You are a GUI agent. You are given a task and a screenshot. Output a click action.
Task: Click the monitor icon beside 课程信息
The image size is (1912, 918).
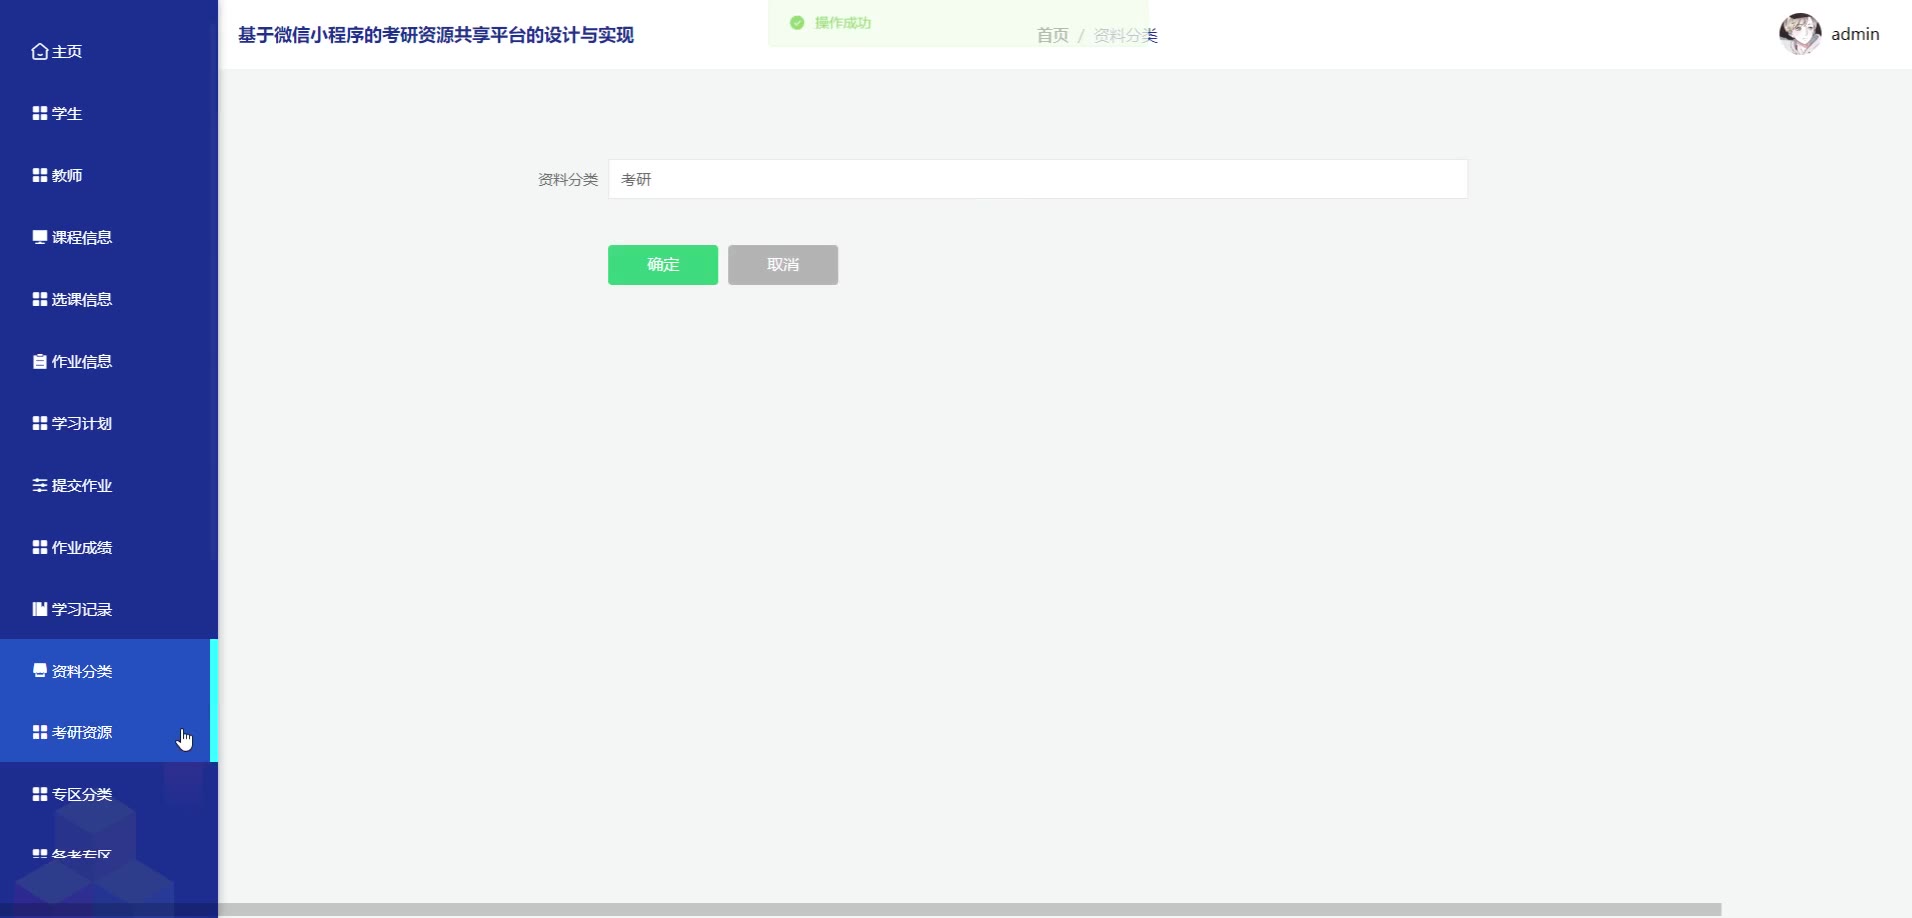(40, 237)
